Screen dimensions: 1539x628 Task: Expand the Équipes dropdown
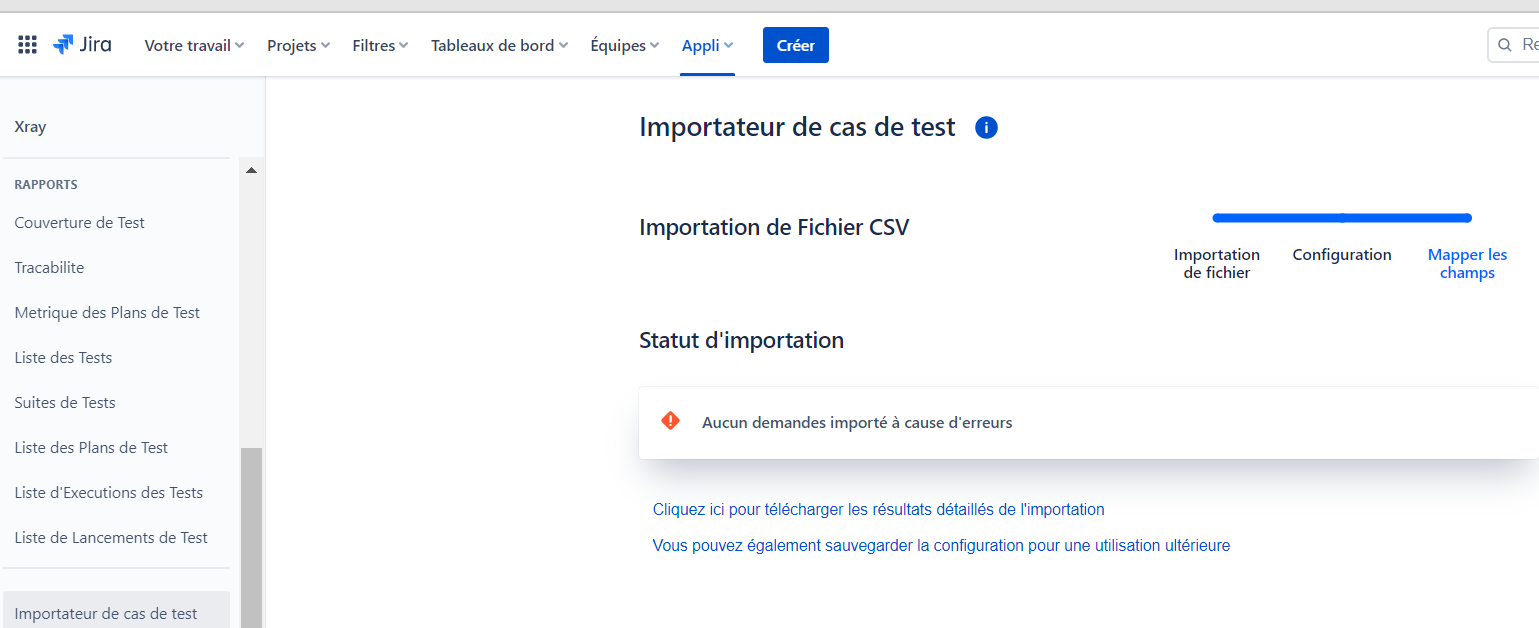pos(623,45)
